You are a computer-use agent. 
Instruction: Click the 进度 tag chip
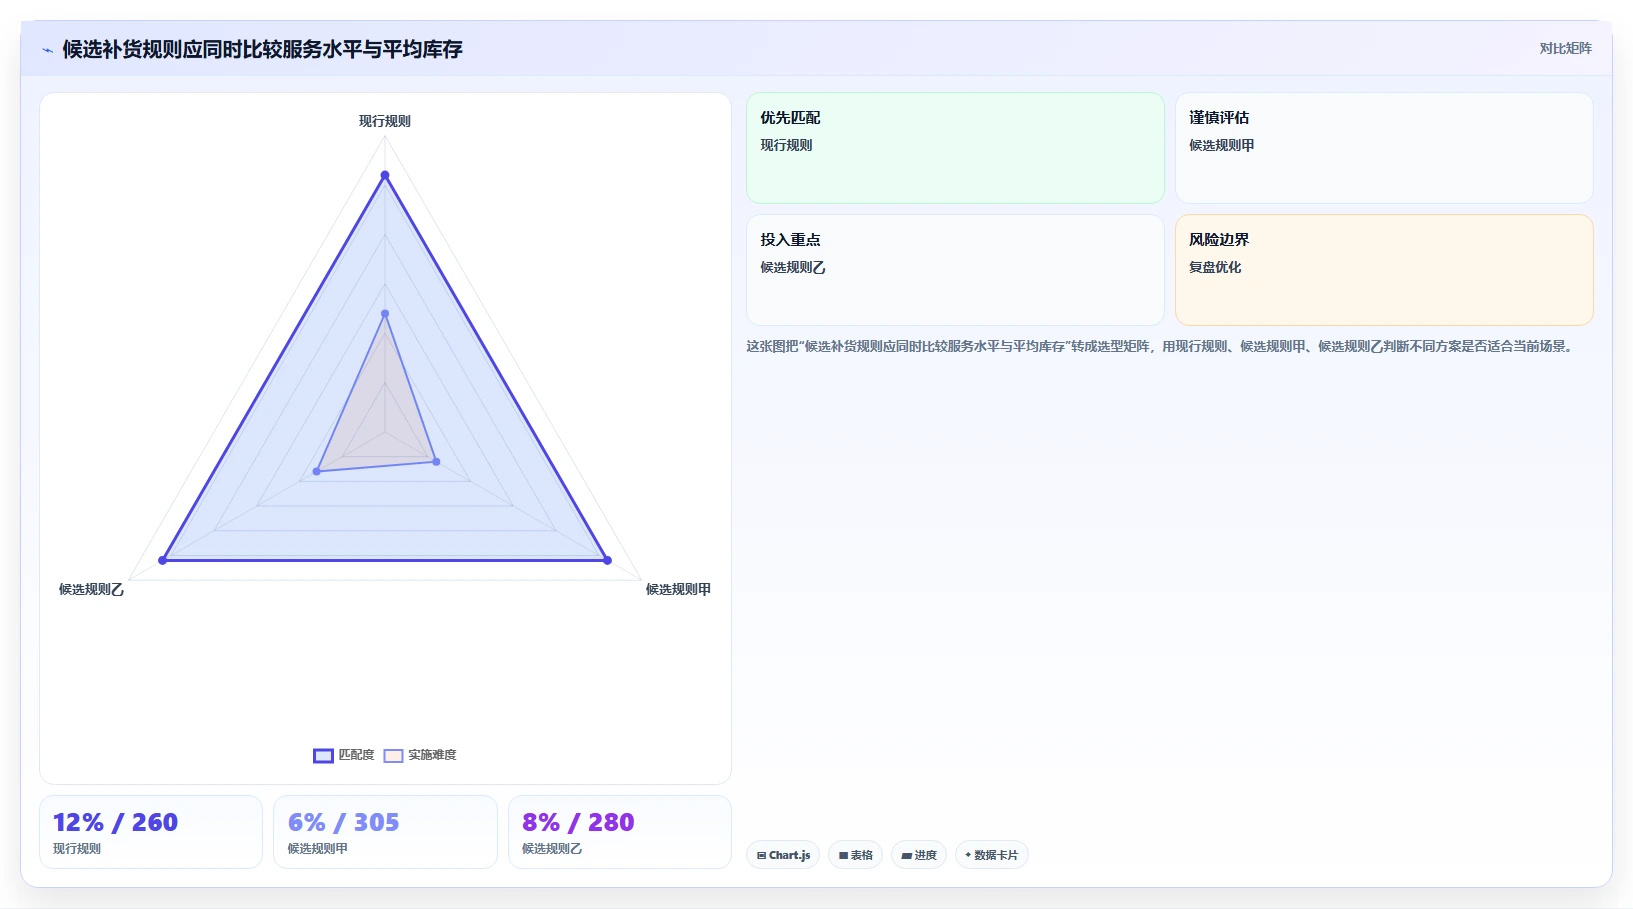click(x=919, y=855)
